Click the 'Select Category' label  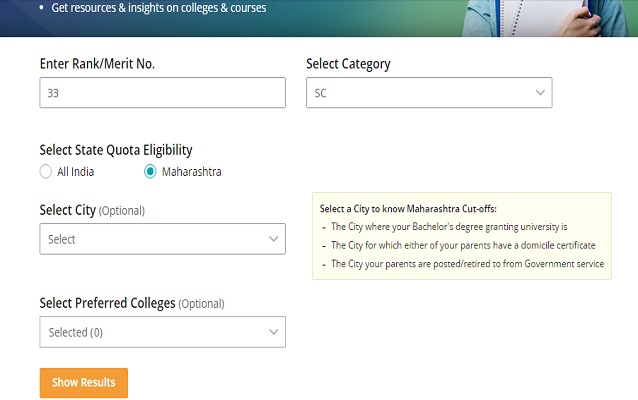click(x=348, y=64)
